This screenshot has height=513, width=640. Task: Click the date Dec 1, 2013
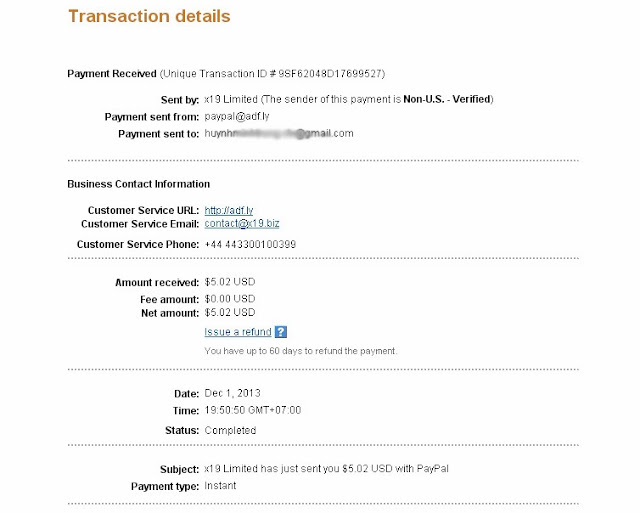click(x=232, y=394)
